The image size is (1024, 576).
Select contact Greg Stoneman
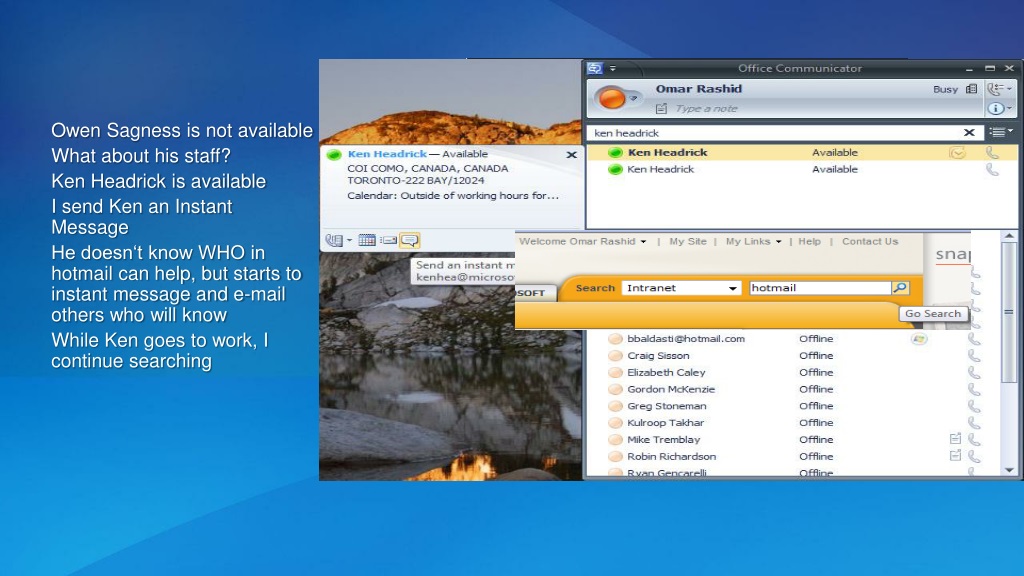point(667,406)
